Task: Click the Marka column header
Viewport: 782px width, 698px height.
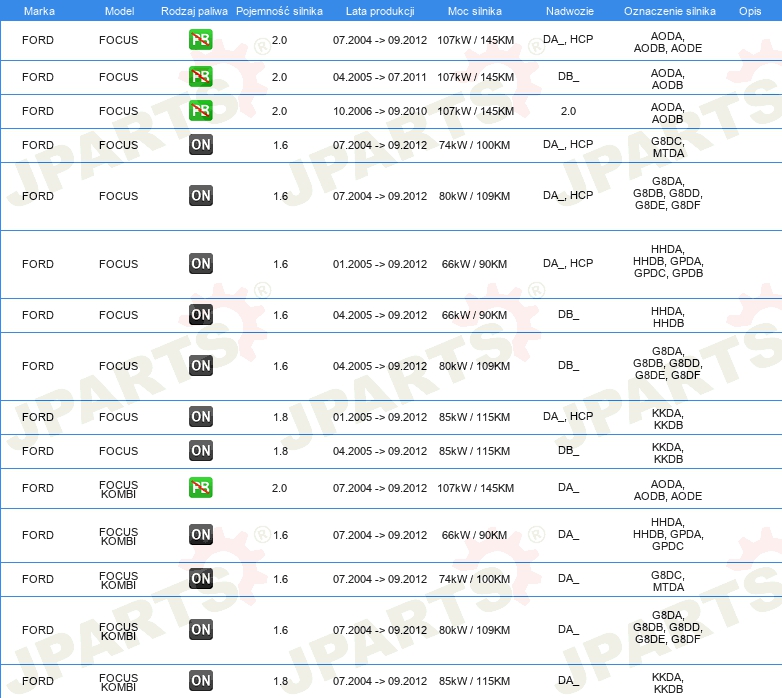Action: click(39, 11)
